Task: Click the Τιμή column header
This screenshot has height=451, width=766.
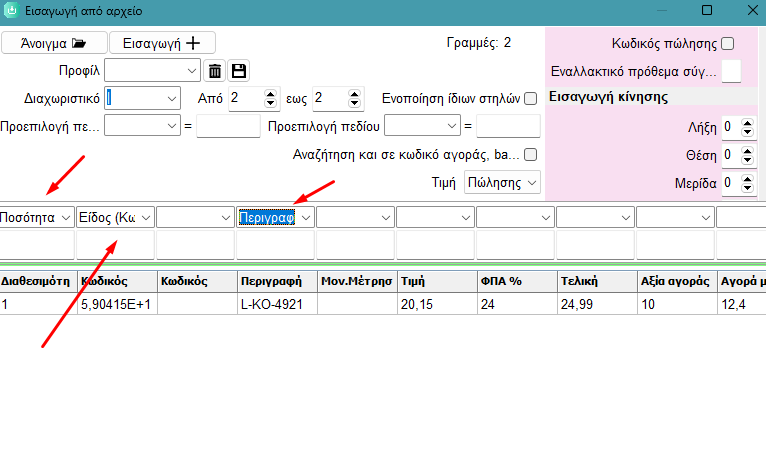Action: coord(437,281)
